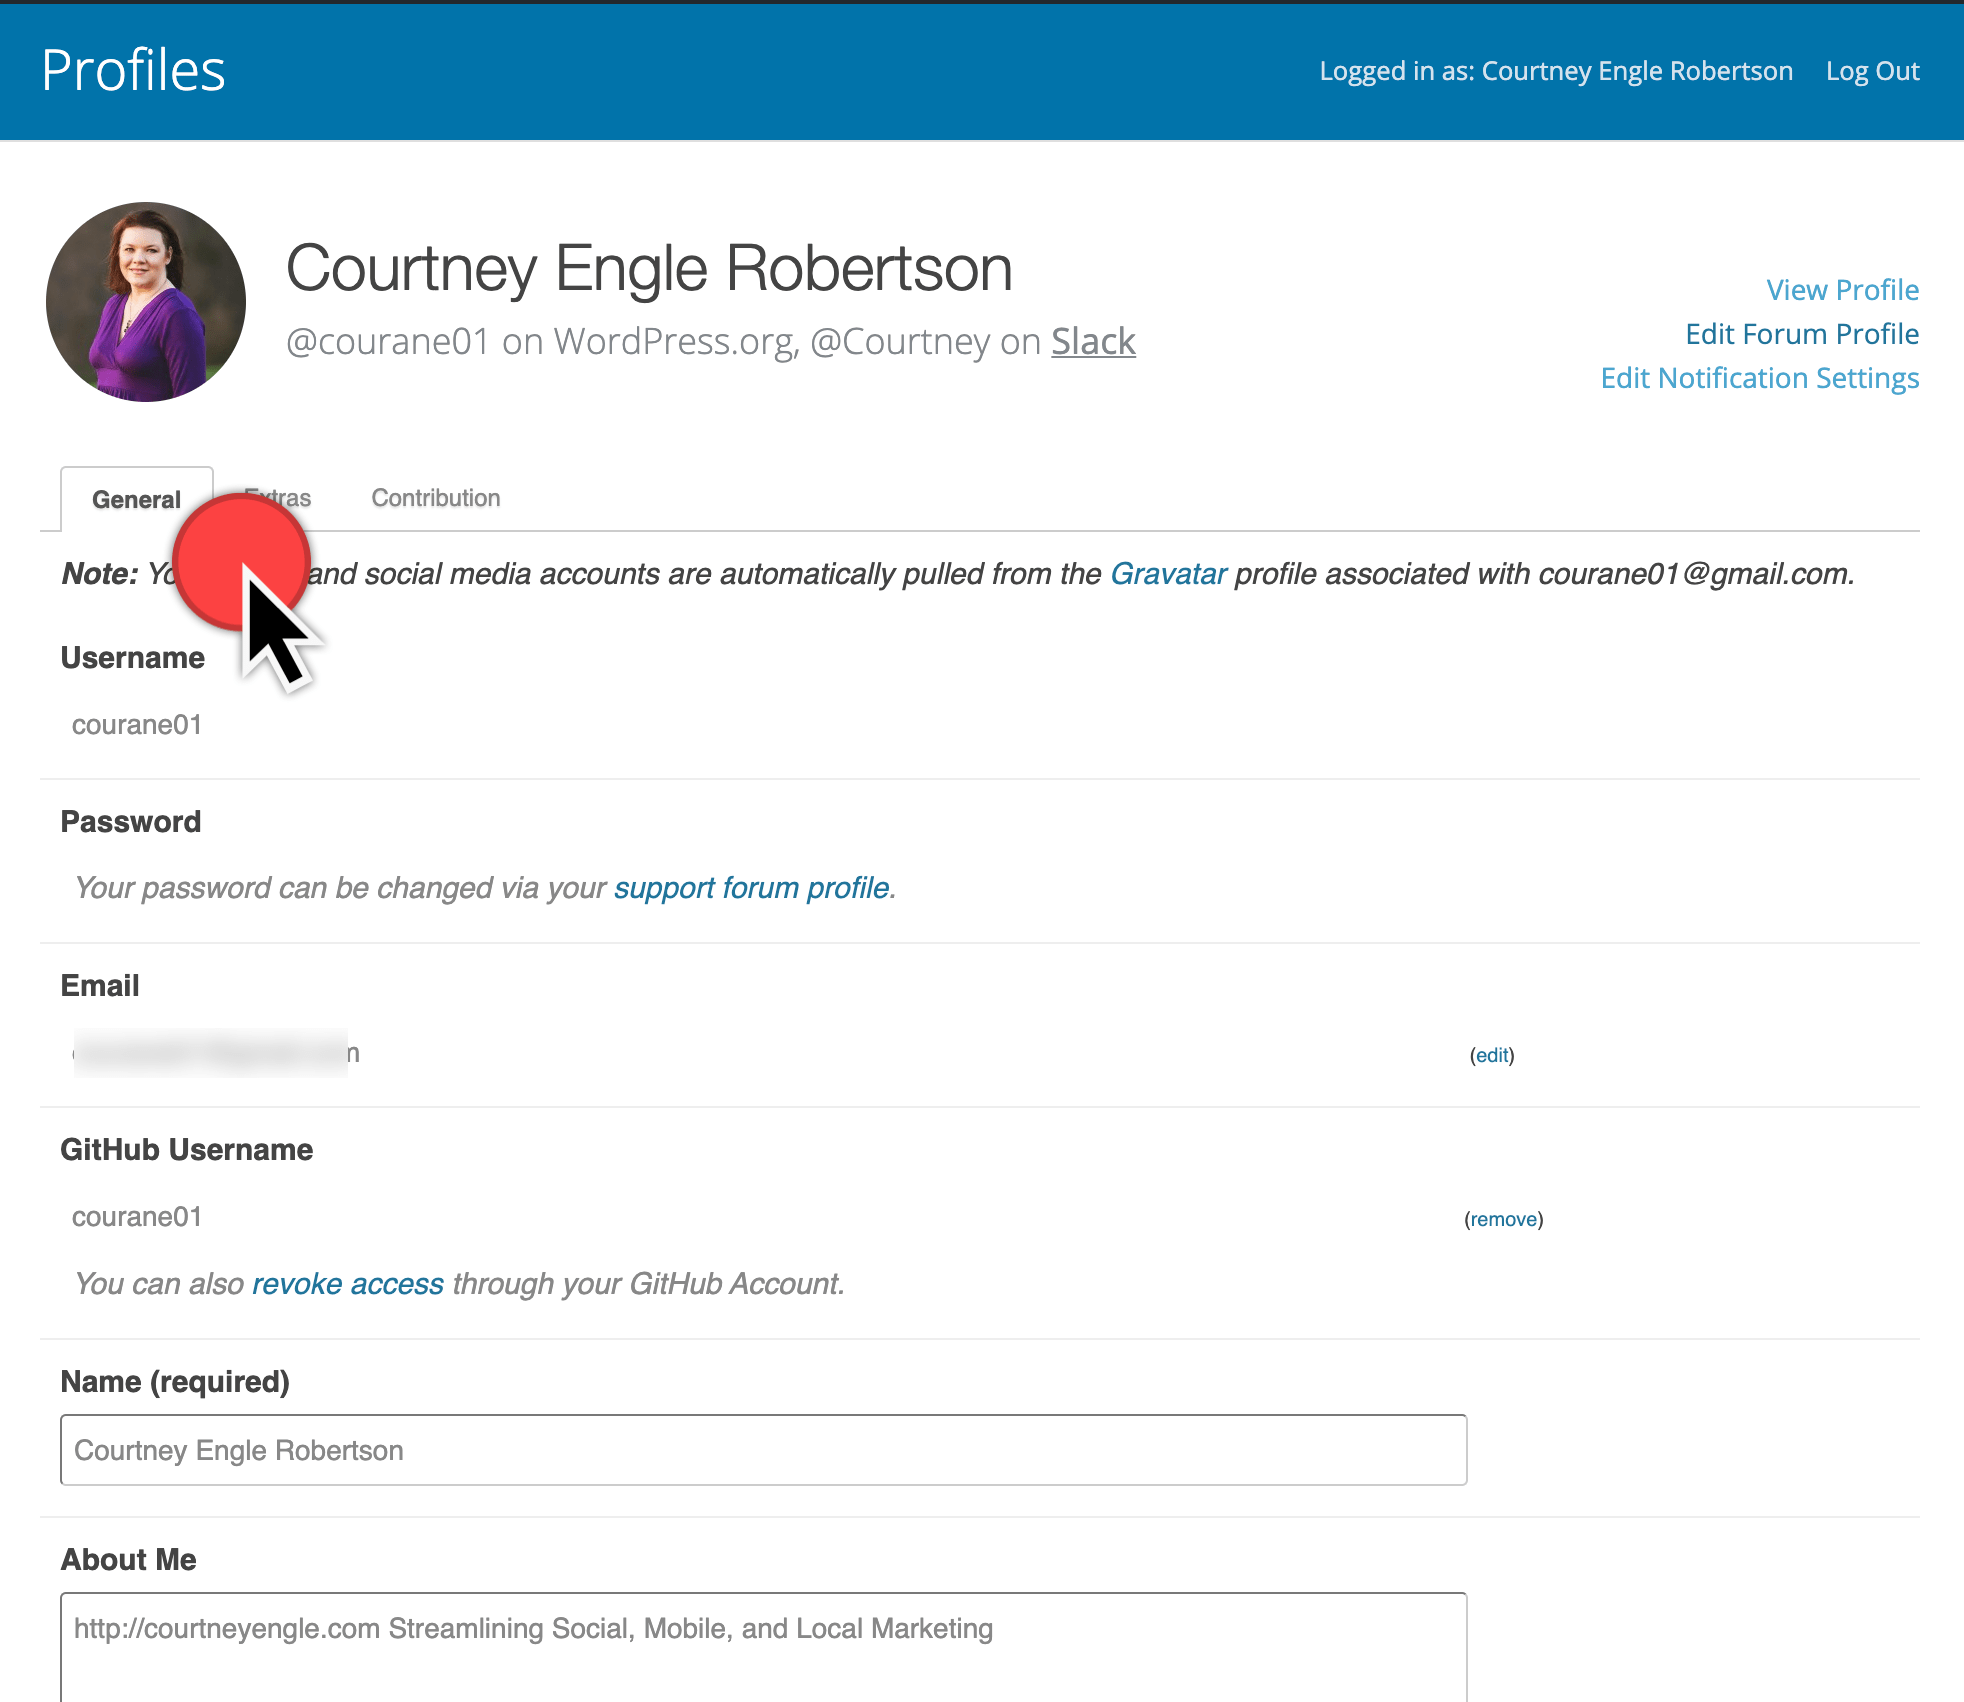The height and width of the screenshot is (1702, 1964).
Task: Click Log Out in header
Action: (1872, 71)
